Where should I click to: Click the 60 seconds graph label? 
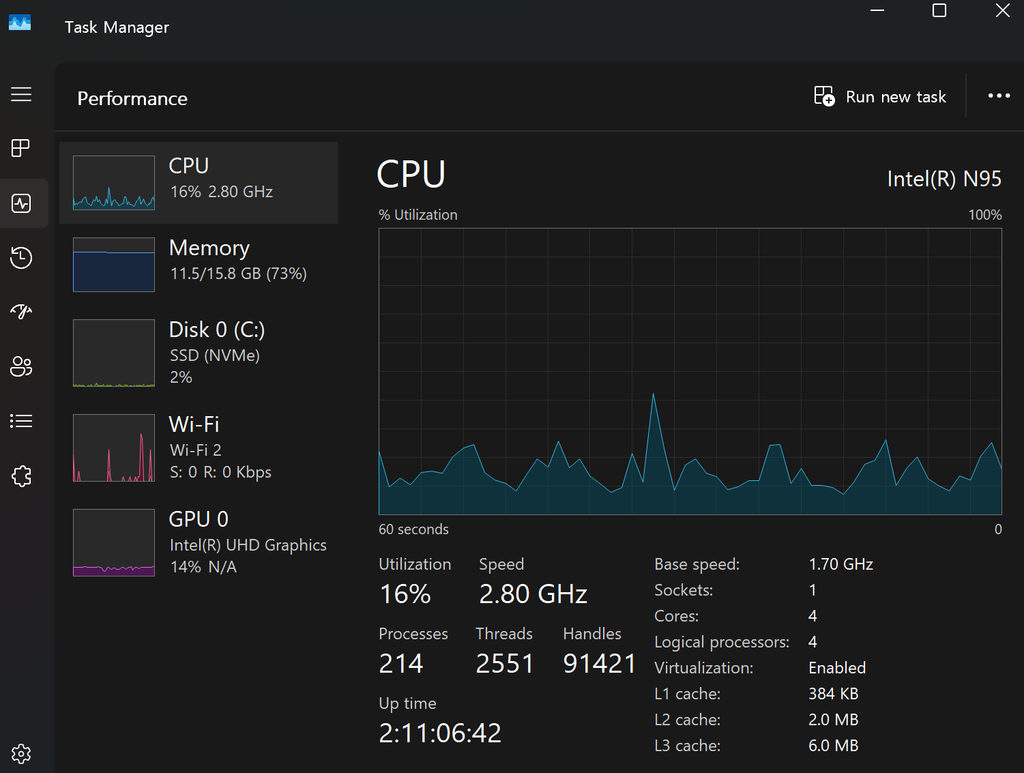[x=413, y=529]
